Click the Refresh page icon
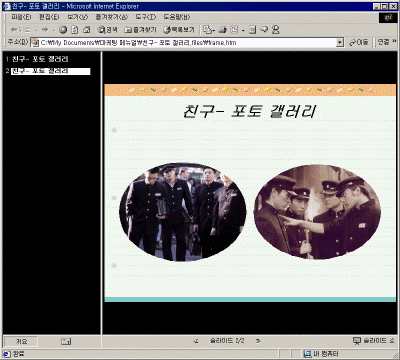 tap(75, 30)
